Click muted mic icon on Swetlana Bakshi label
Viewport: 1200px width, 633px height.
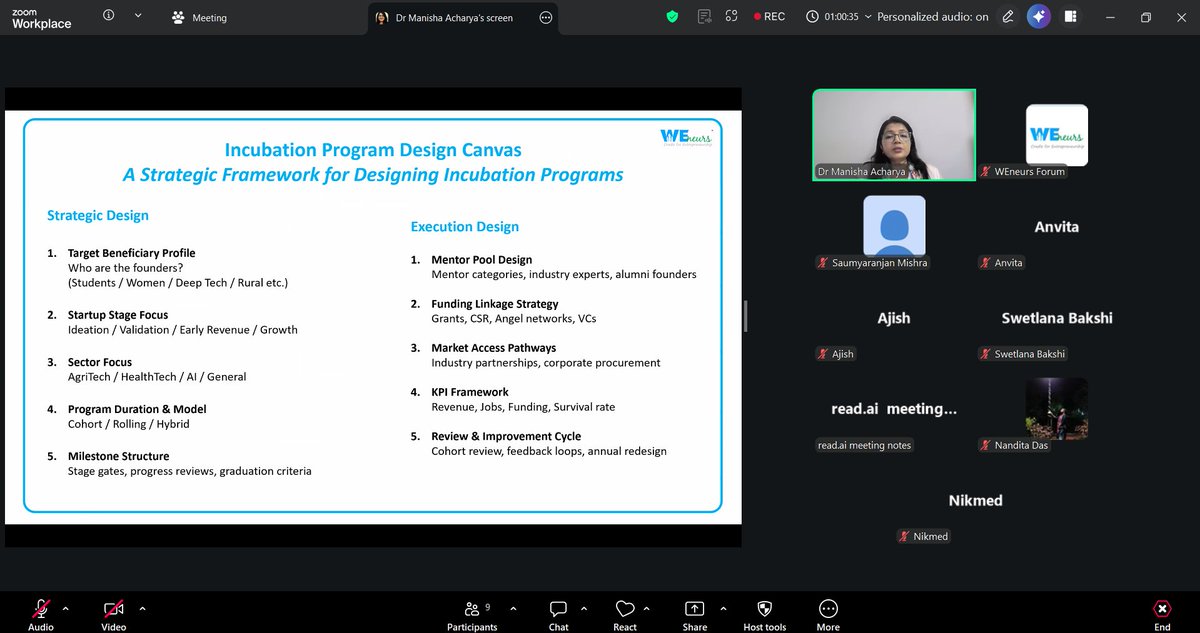986,354
